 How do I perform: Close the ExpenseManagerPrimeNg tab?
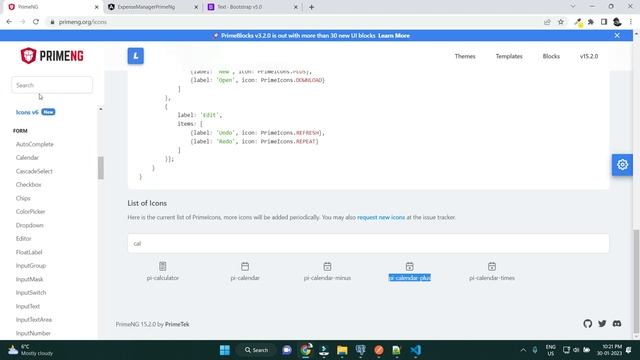(x=196, y=7)
